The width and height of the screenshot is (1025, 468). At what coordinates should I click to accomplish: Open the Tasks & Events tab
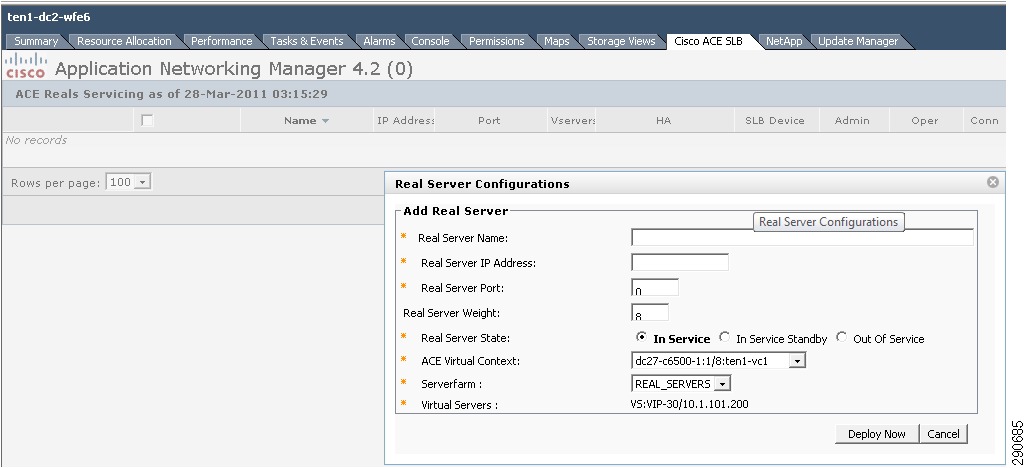[x=307, y=41]
